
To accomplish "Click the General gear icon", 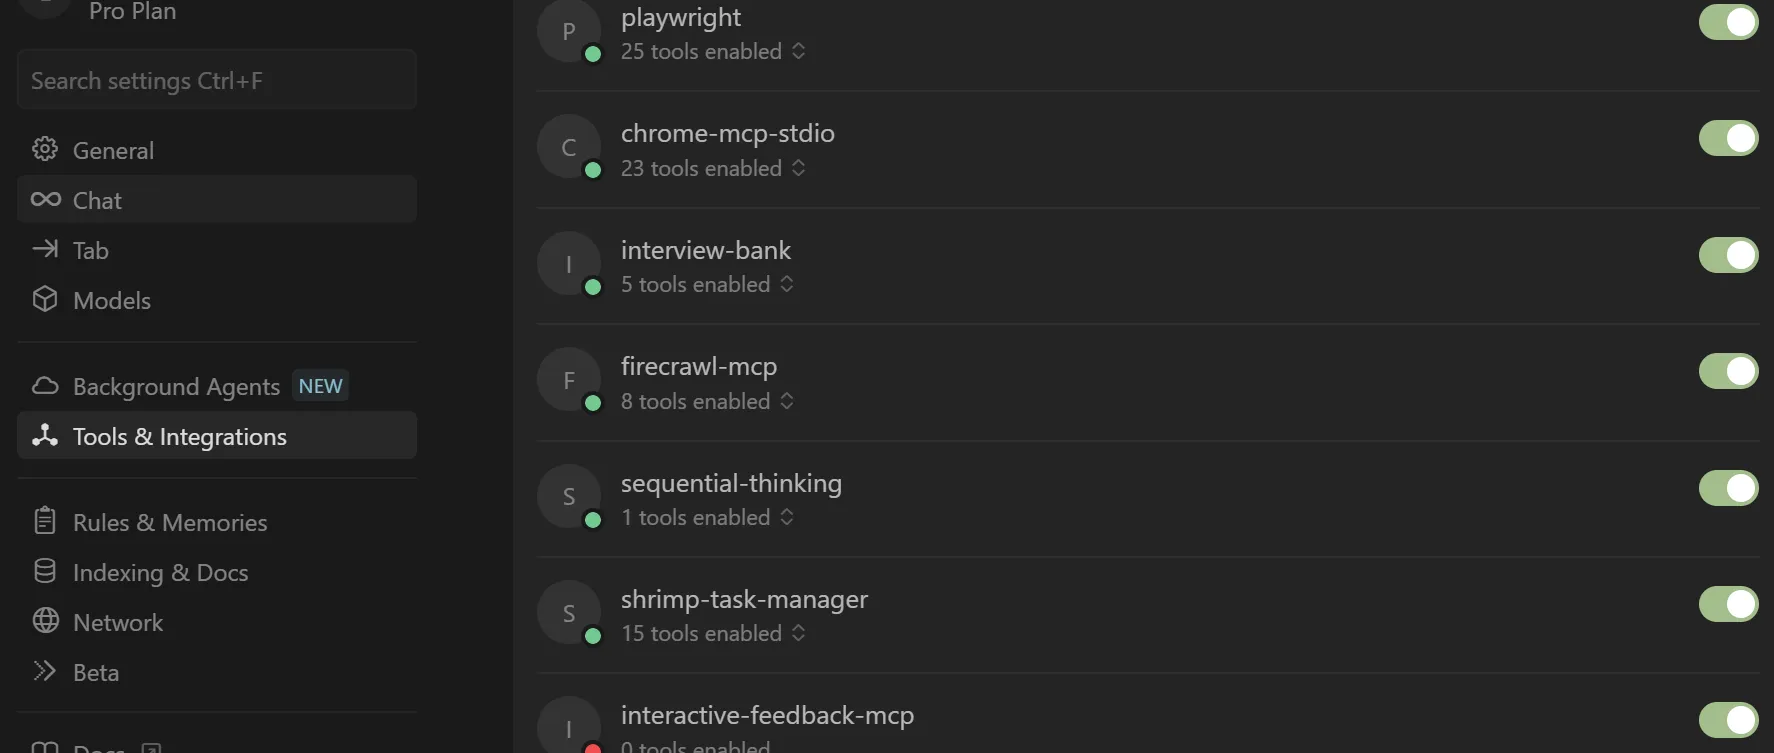I will coord(45,150).
